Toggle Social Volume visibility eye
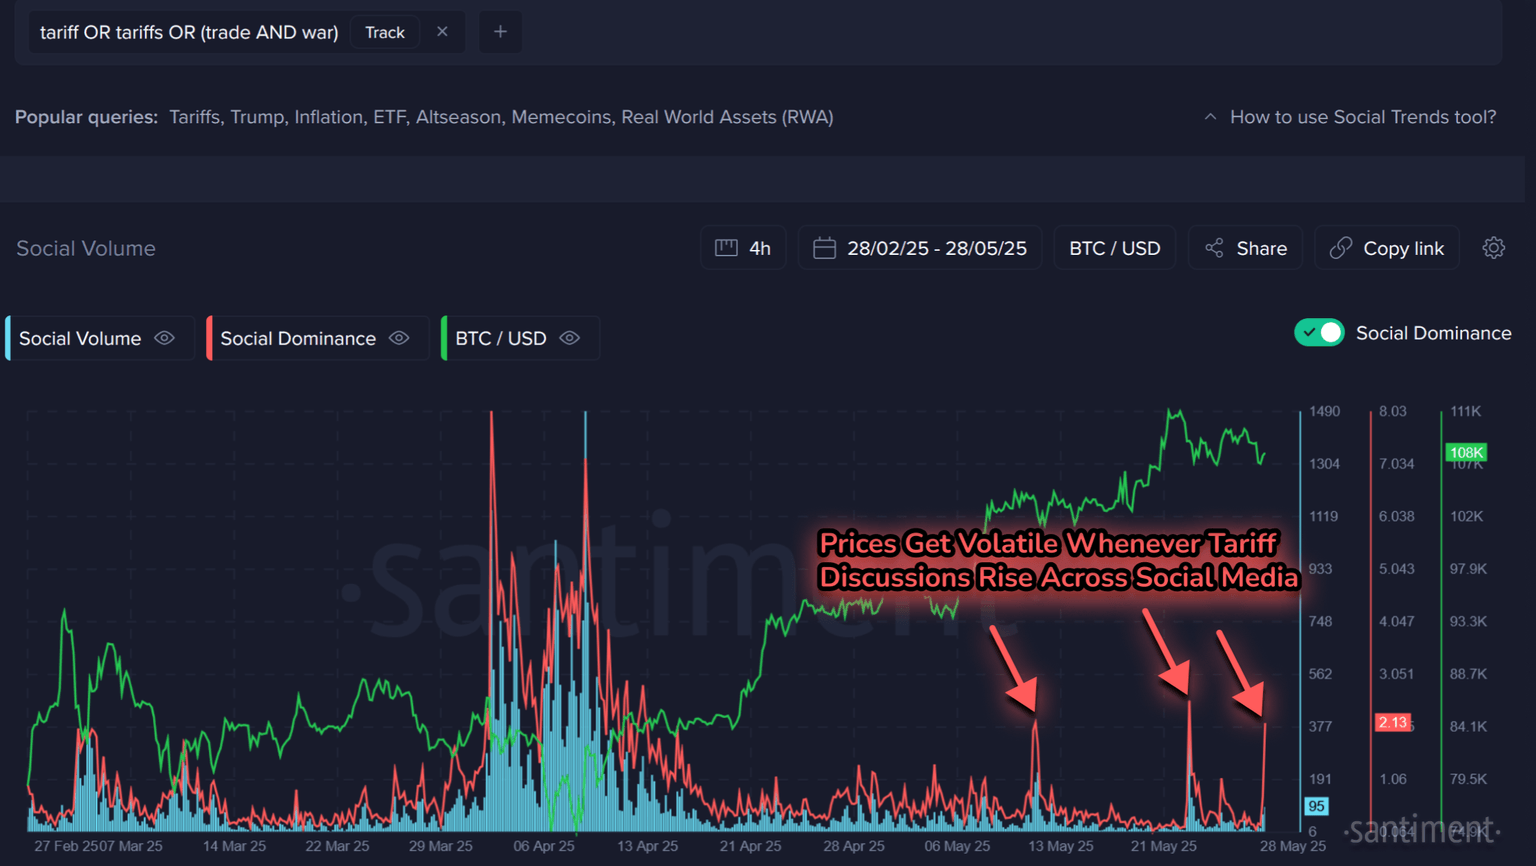The image size is (1536, 866). (165, 338)
